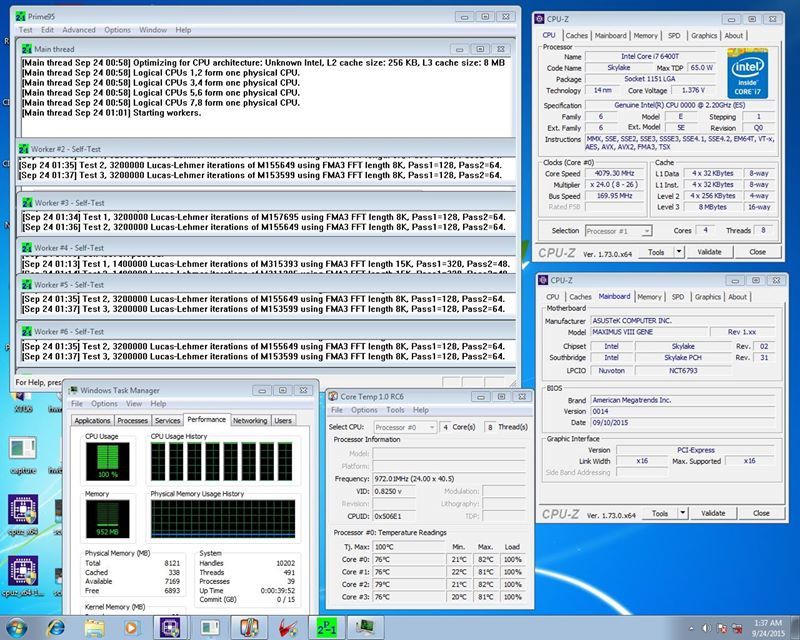Select the cpuz_x64 desktop icon
This screenshot has height=640, width=800.
tap(22, 516)
